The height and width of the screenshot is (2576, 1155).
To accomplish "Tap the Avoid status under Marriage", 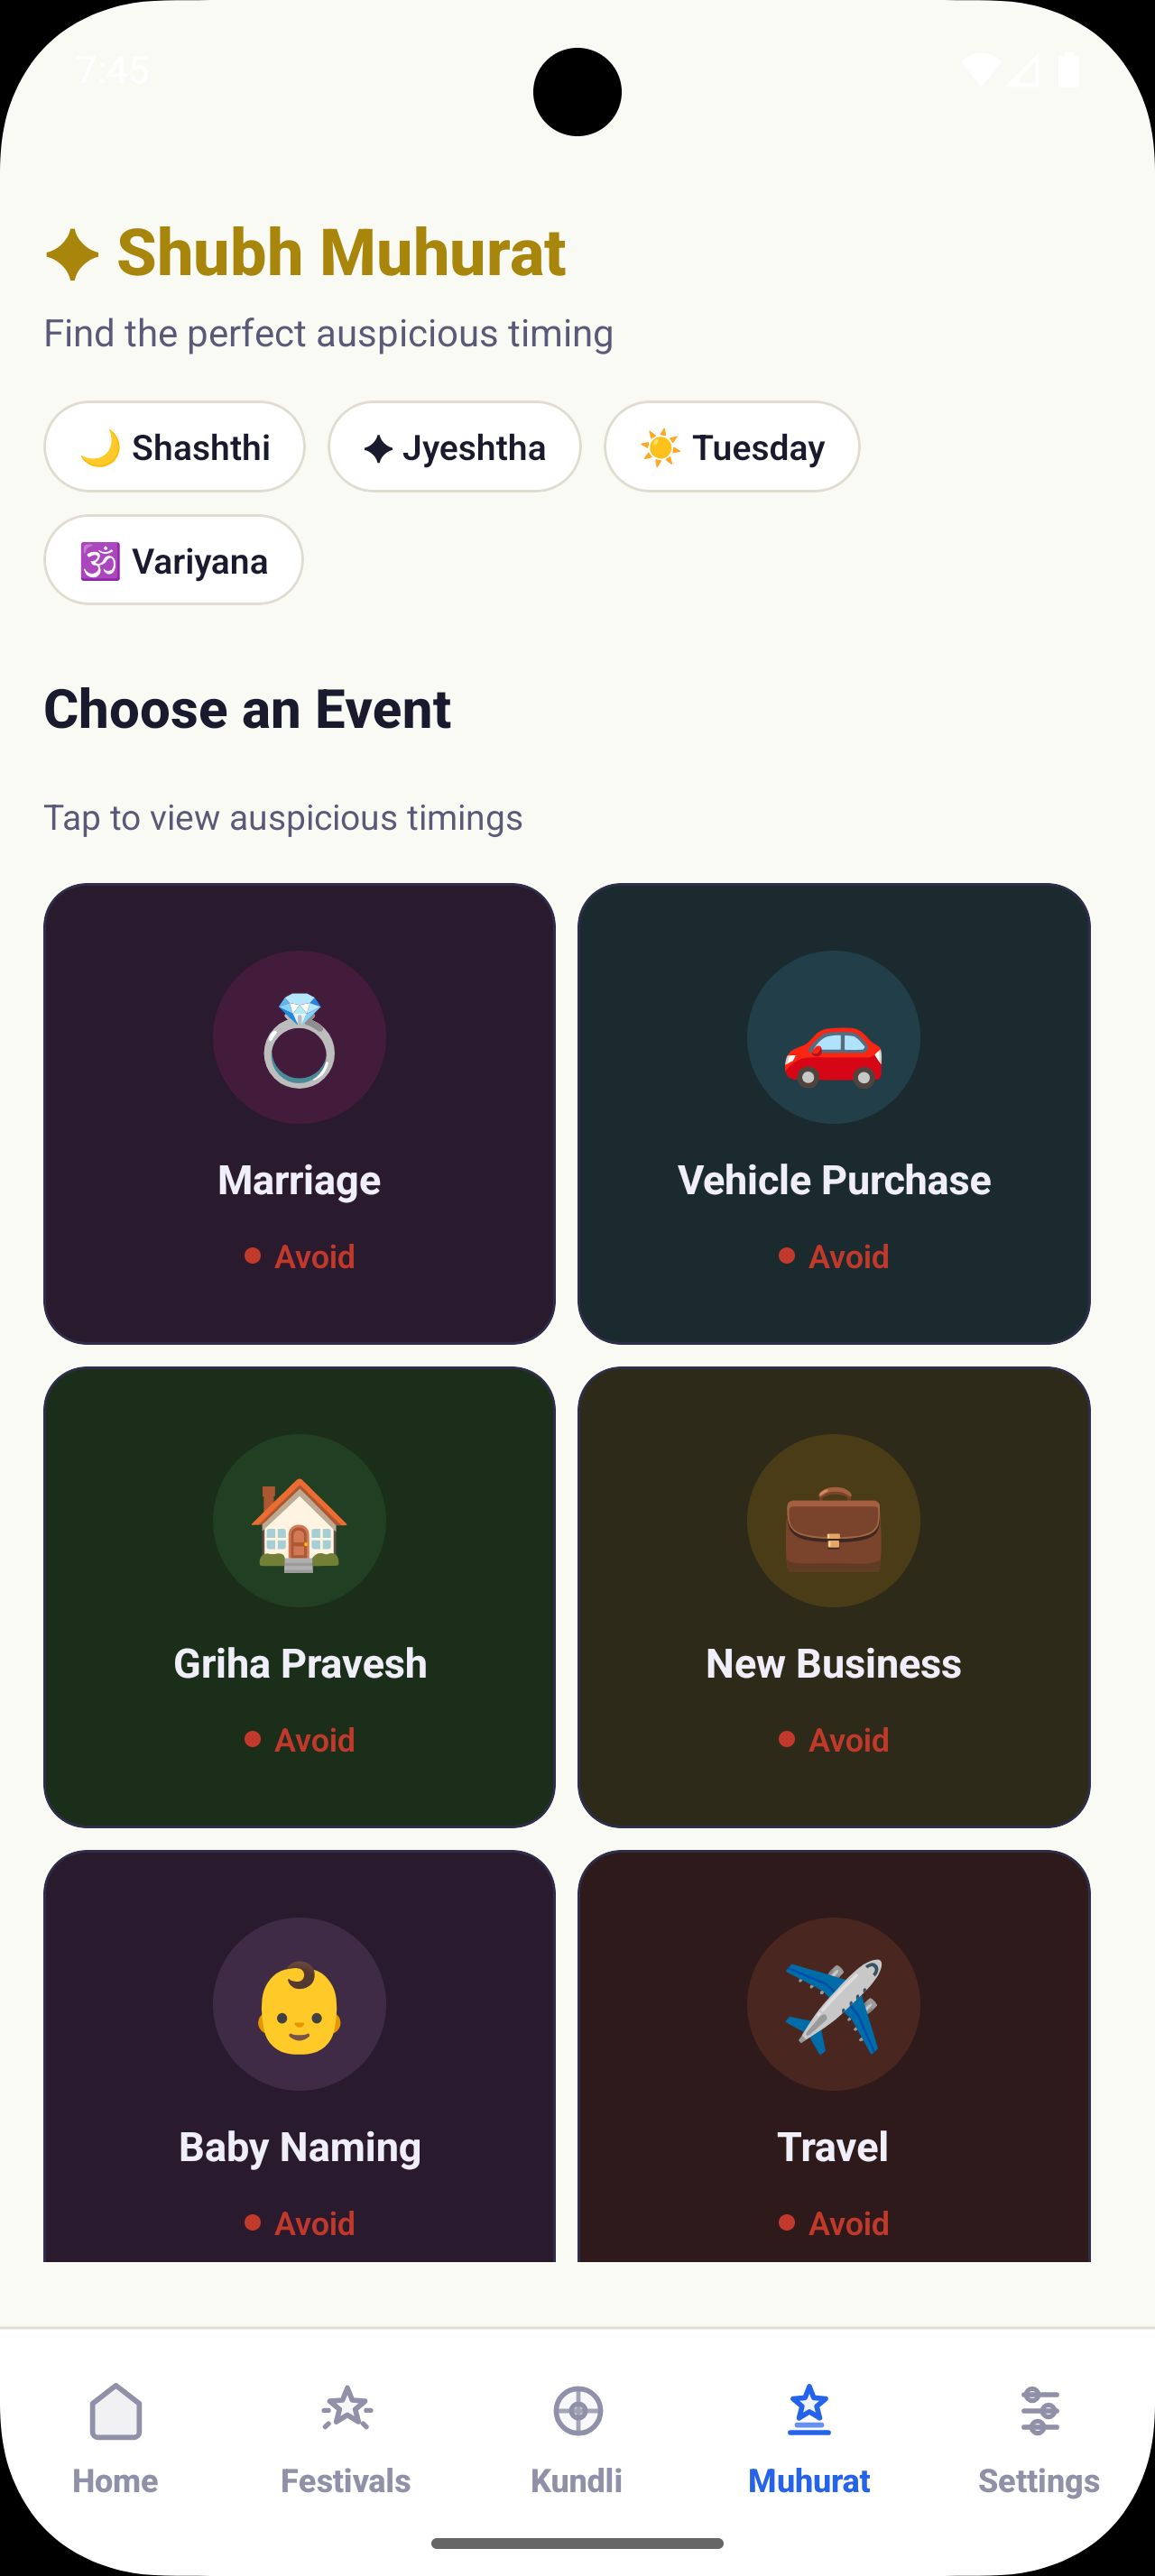I will pyautogui.click(x=300, y=1257).
